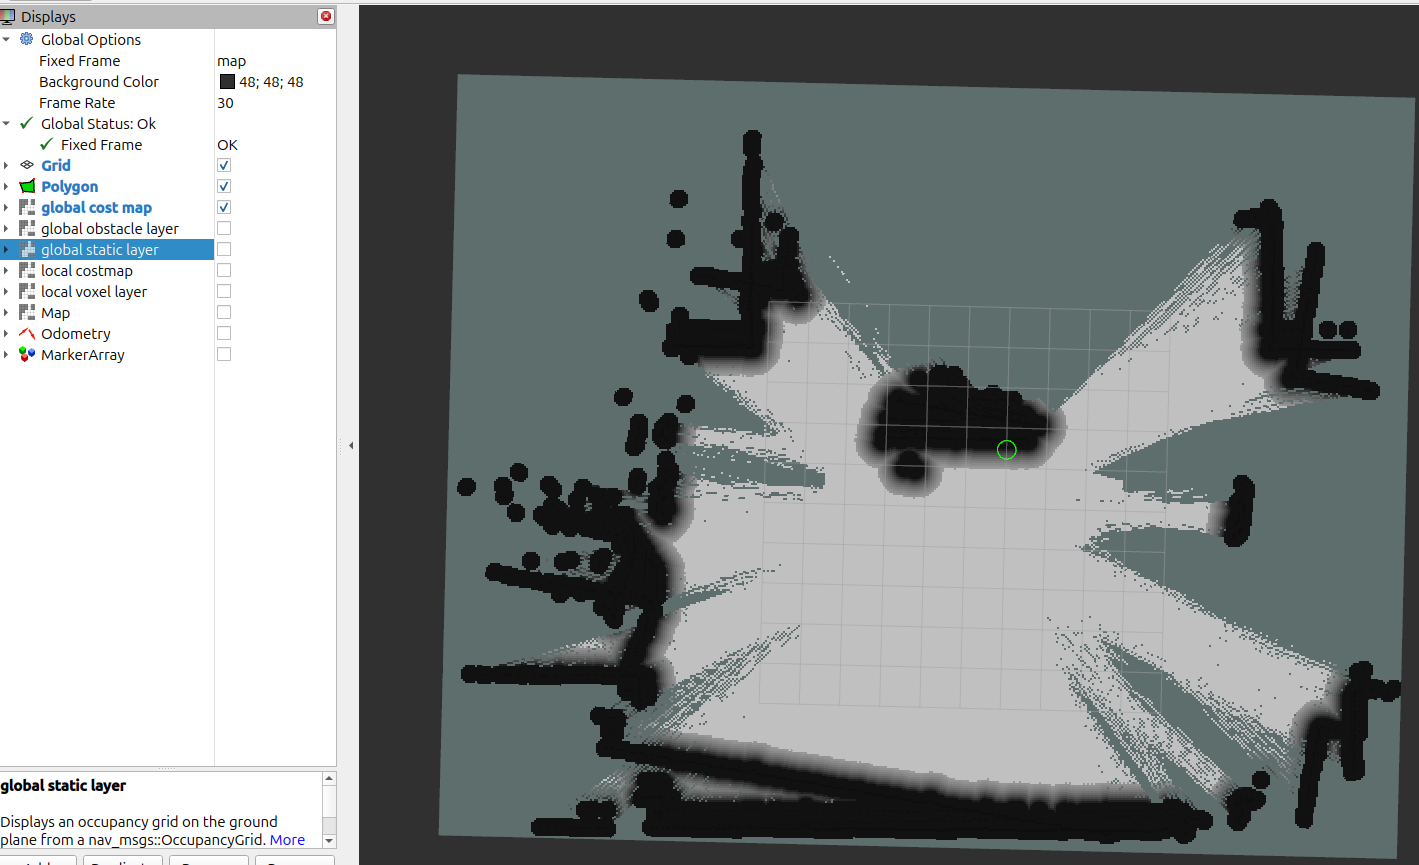Edit the Background Color value 48; 48; 48
1419x865 pixels.
click(x=271, y=82)
